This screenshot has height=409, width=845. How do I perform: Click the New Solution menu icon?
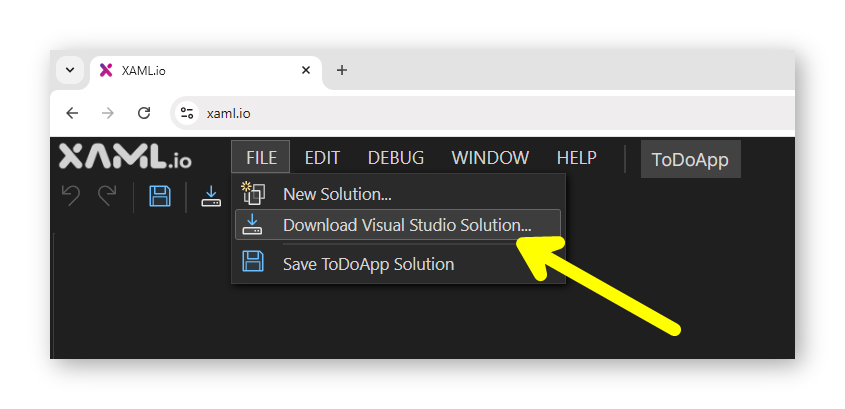click(x=253, y=193)
